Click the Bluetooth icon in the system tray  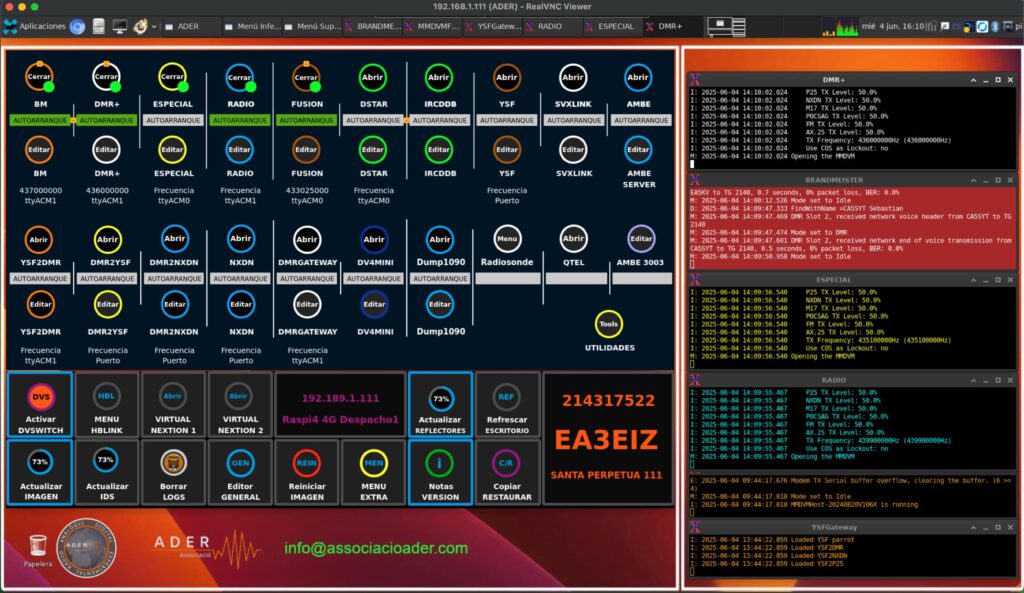pos(995,26)
